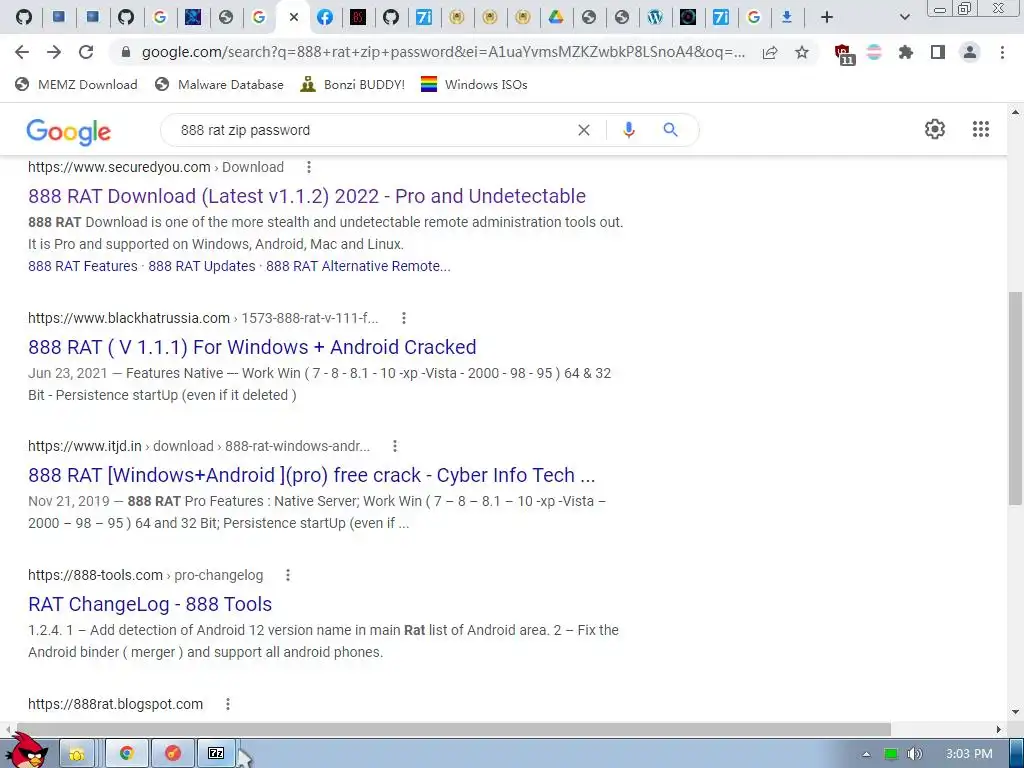The width and height of the screenshot is (1024, 768).
Task: Open 7-Zip from the taskbar
Action: 216,754
